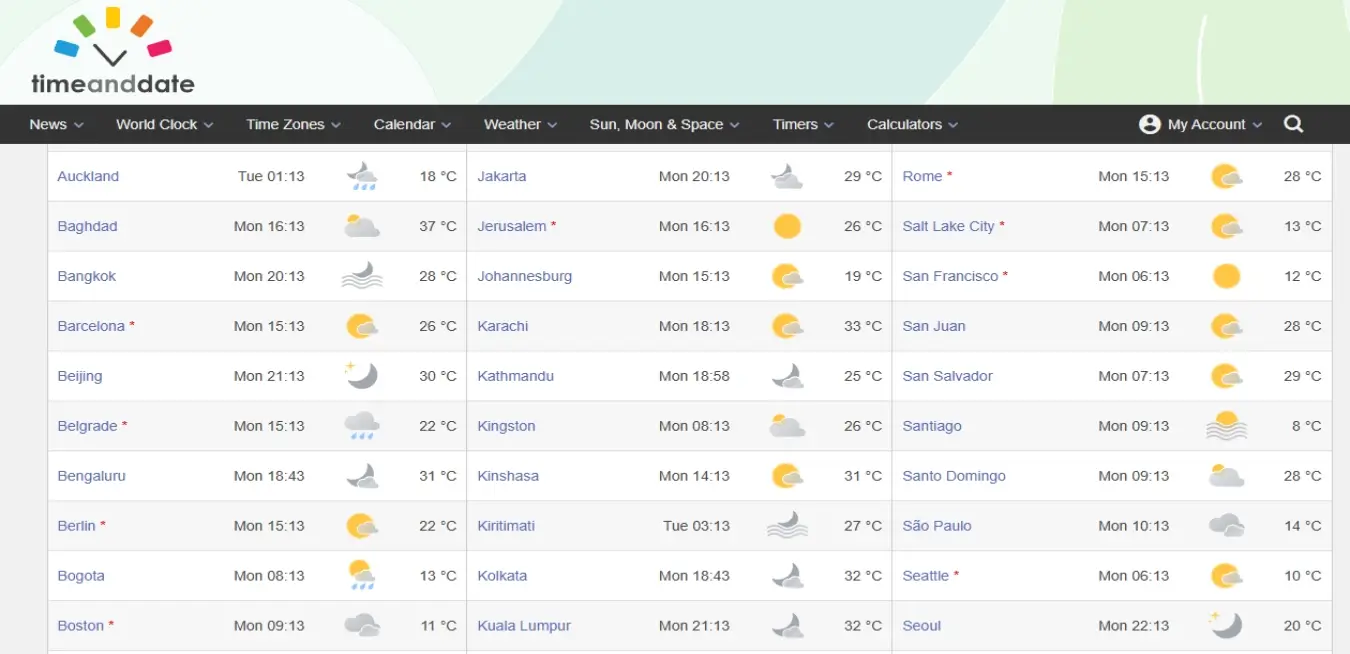The width and height of the screenshot is (1350, 654).
Task: Open the Karachi city link
Action: 503,326
